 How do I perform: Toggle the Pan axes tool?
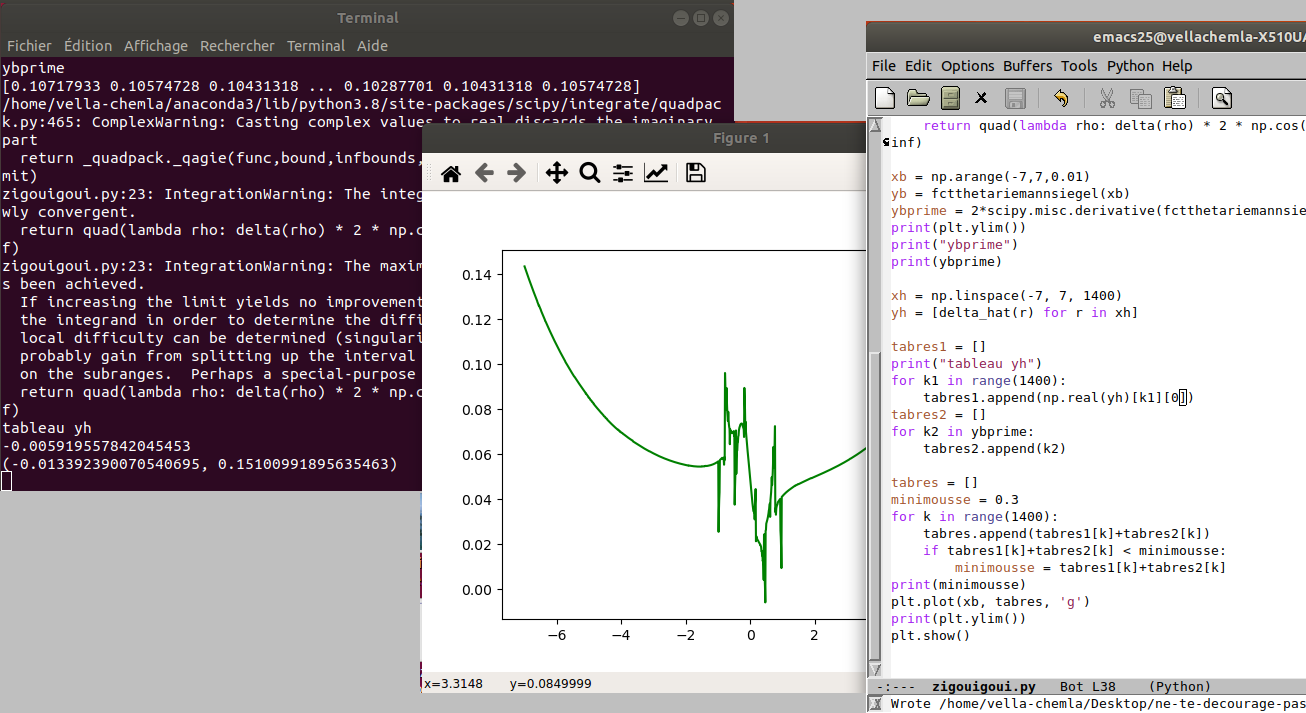pyautogui.click(x=557, y=173)
